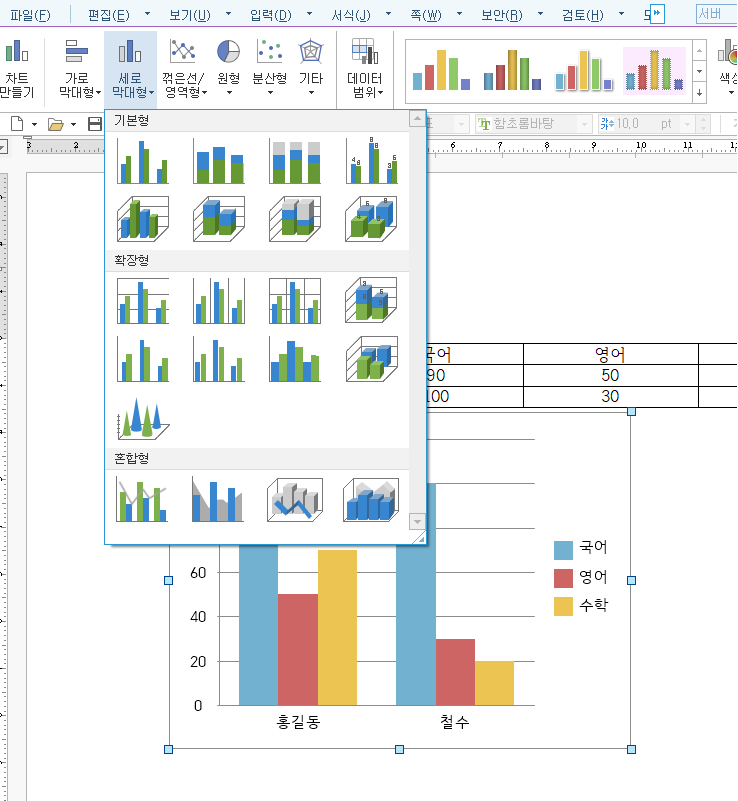Click the 영어 table header cell
Viewport: 738px width, 801px height.
611,354
